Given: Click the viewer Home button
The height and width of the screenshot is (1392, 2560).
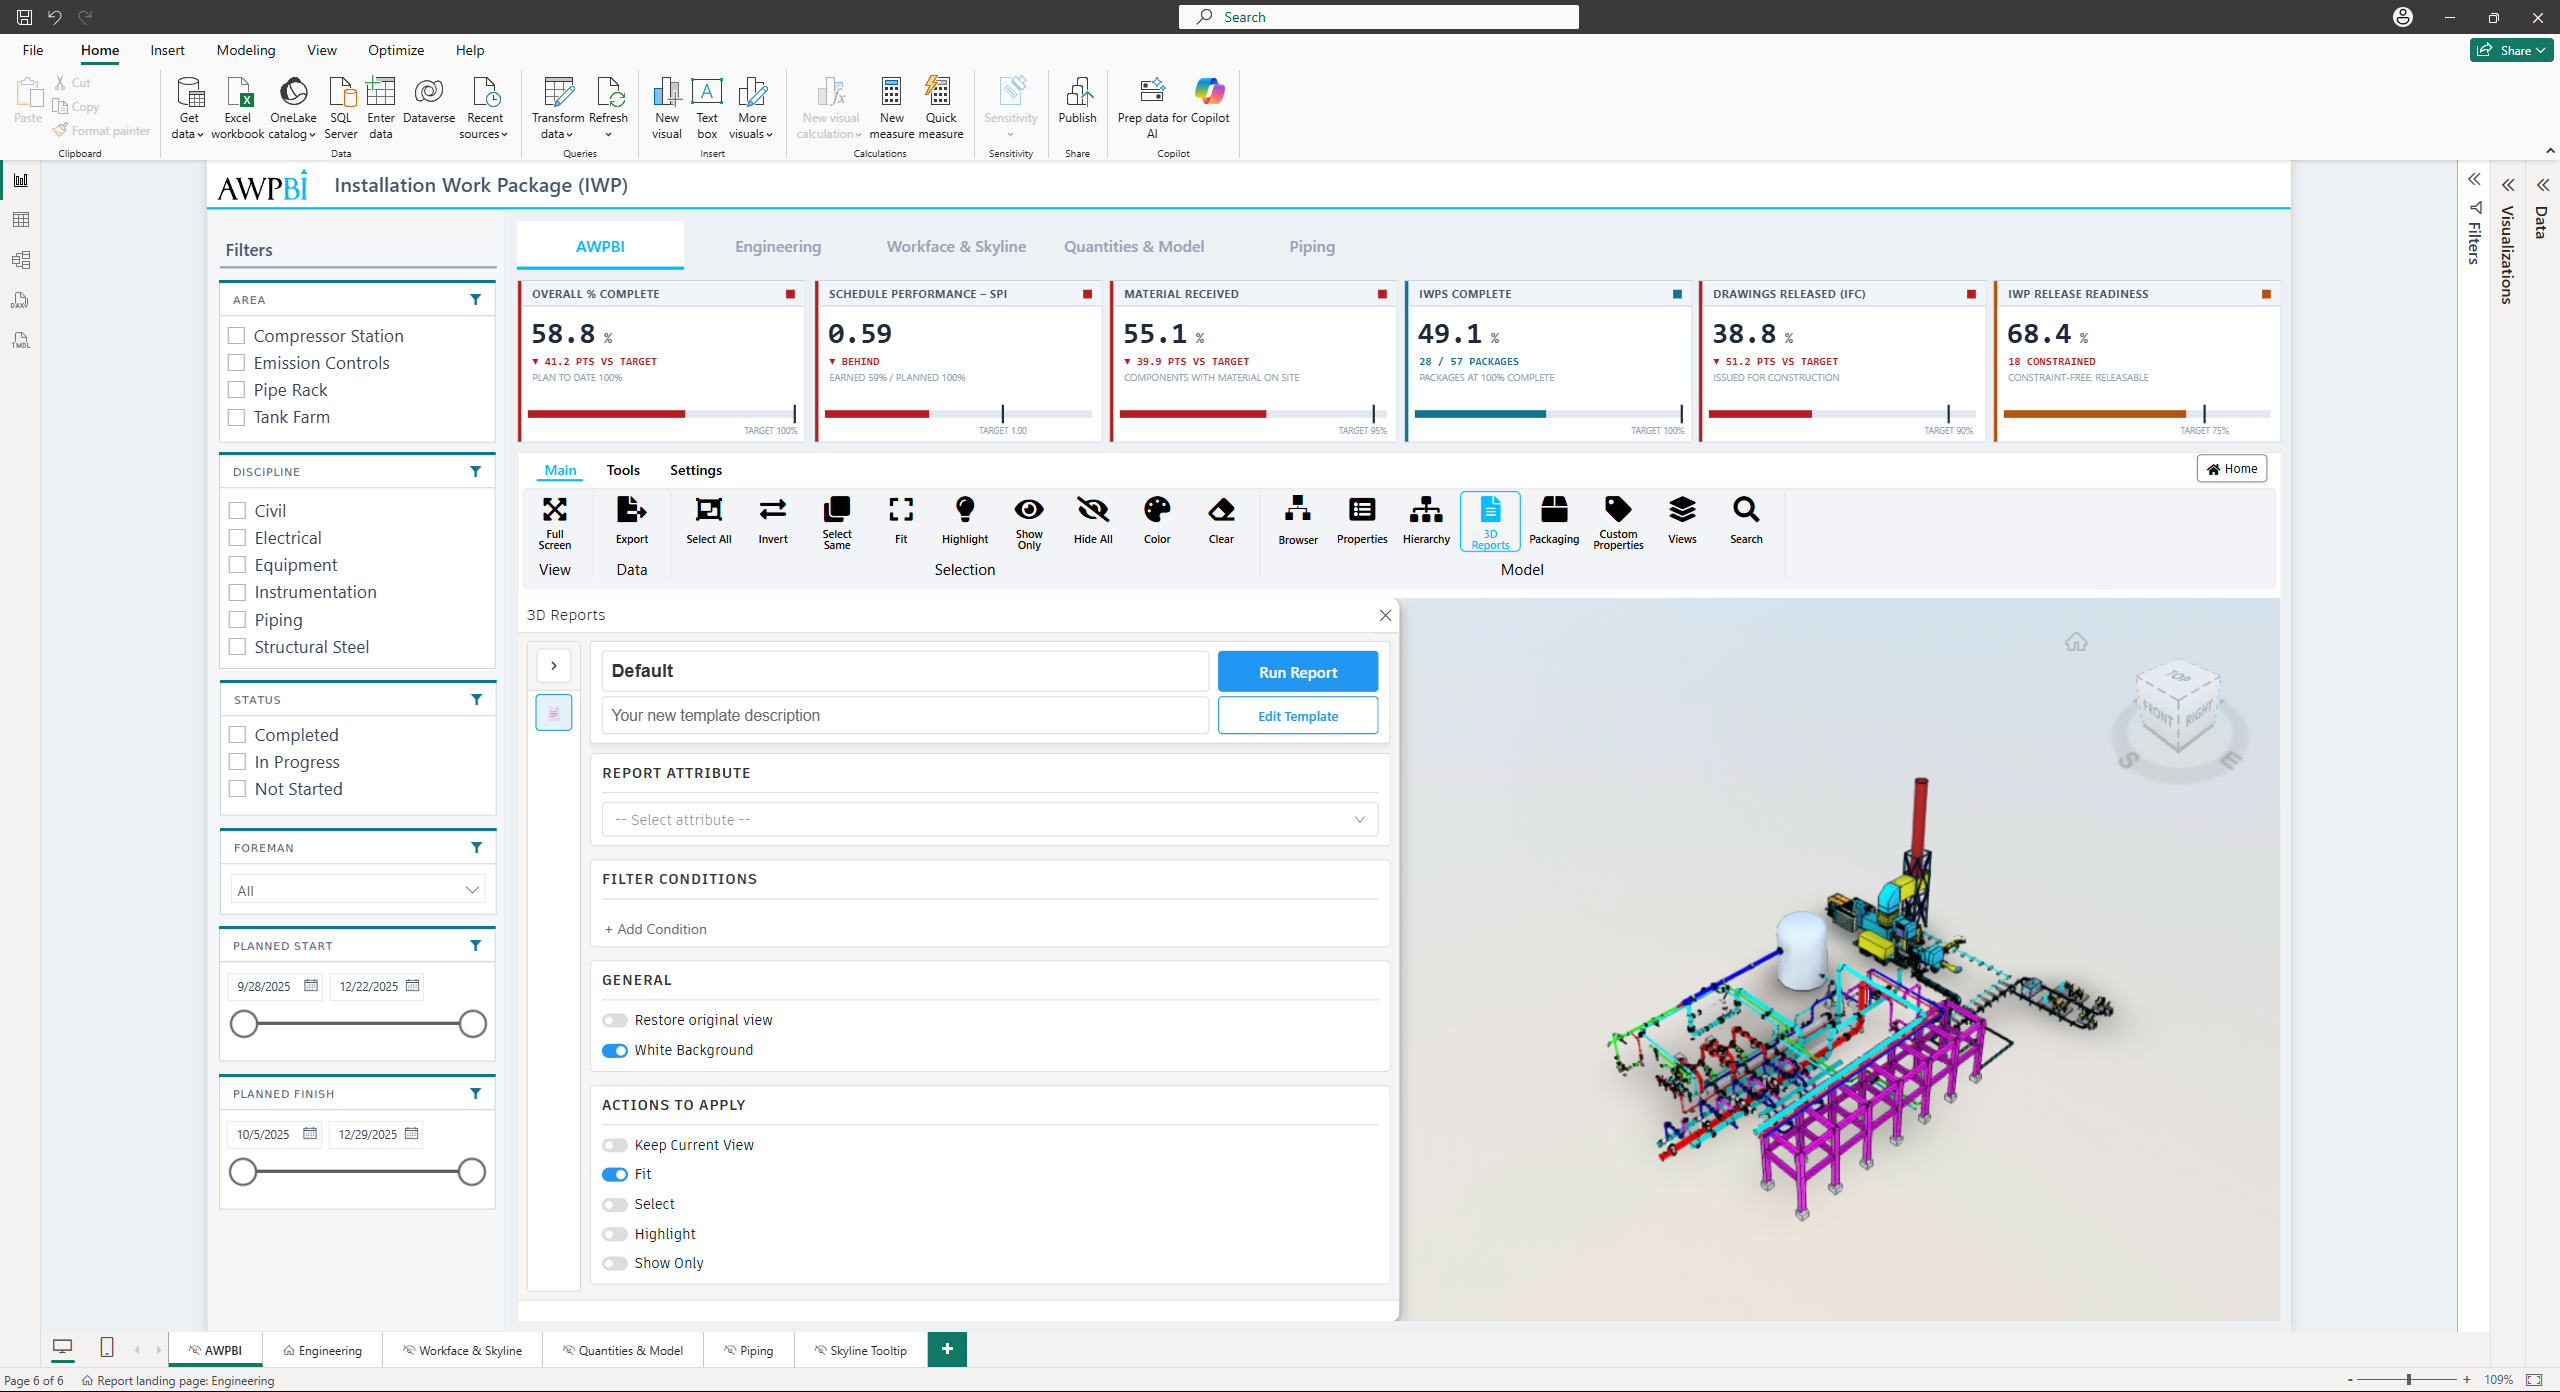Looking at the screenshot, I should (2231, 469).
